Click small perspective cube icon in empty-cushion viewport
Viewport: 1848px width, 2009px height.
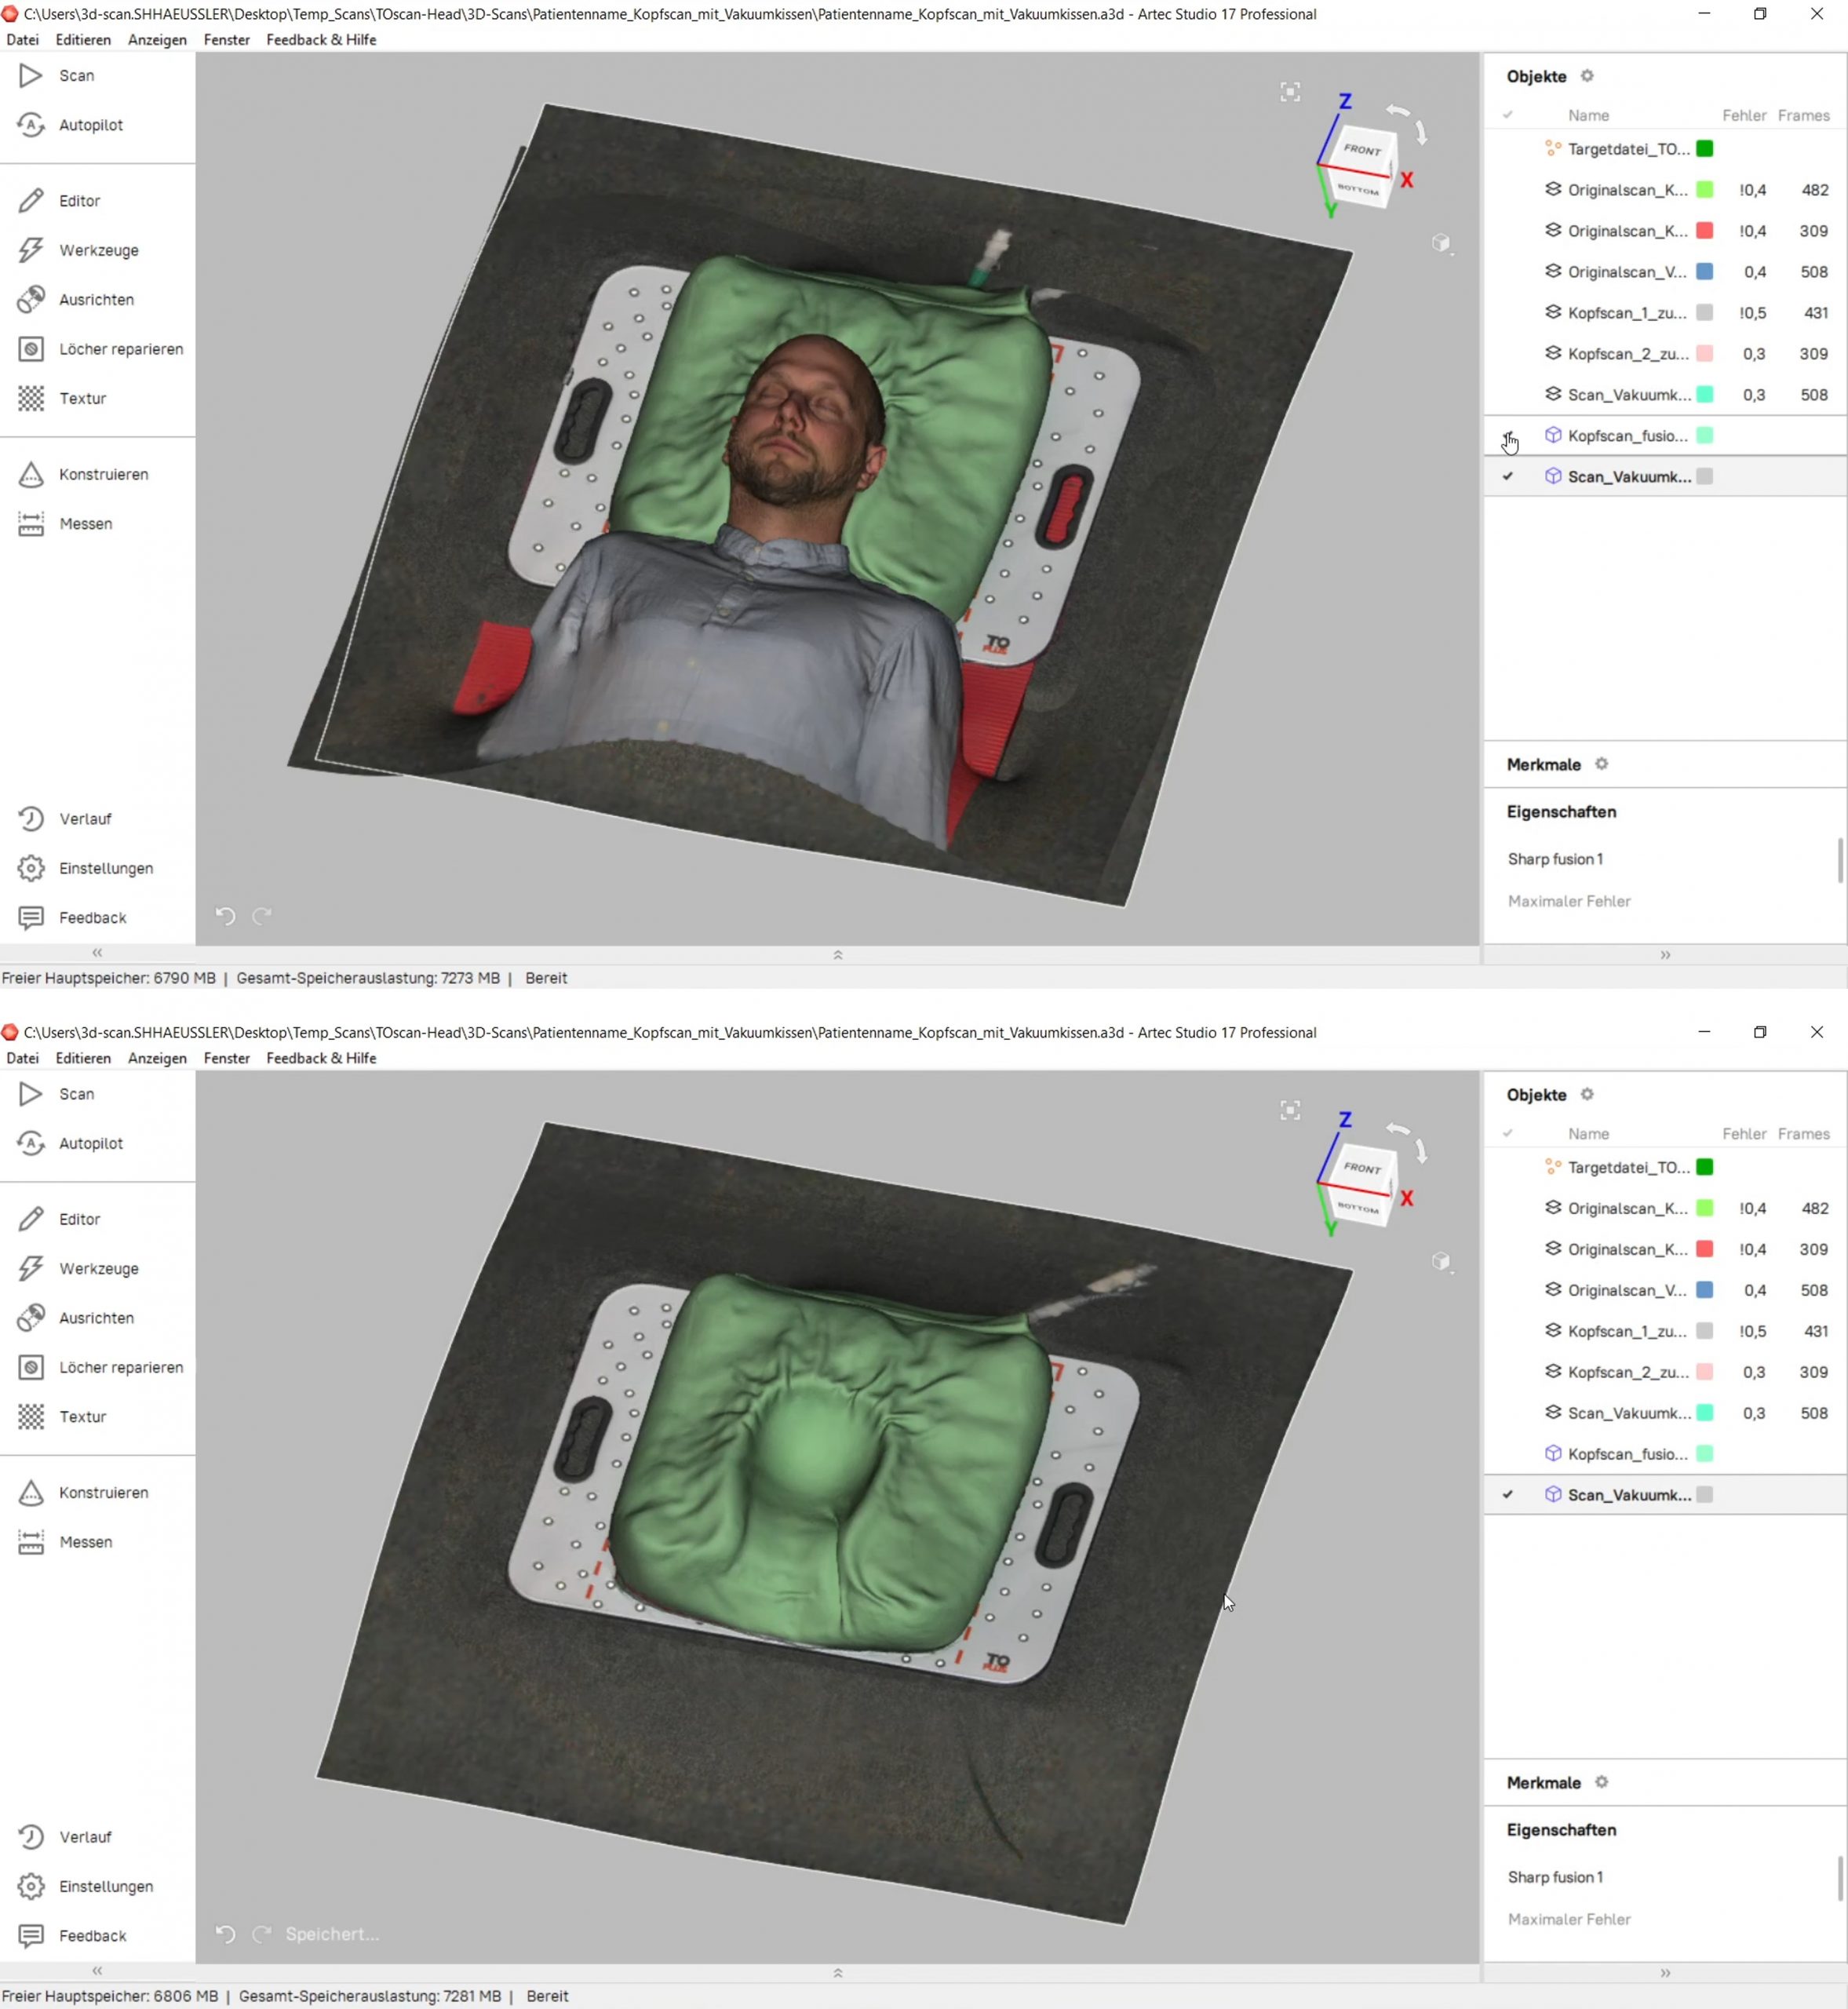coord(1441,1261)
